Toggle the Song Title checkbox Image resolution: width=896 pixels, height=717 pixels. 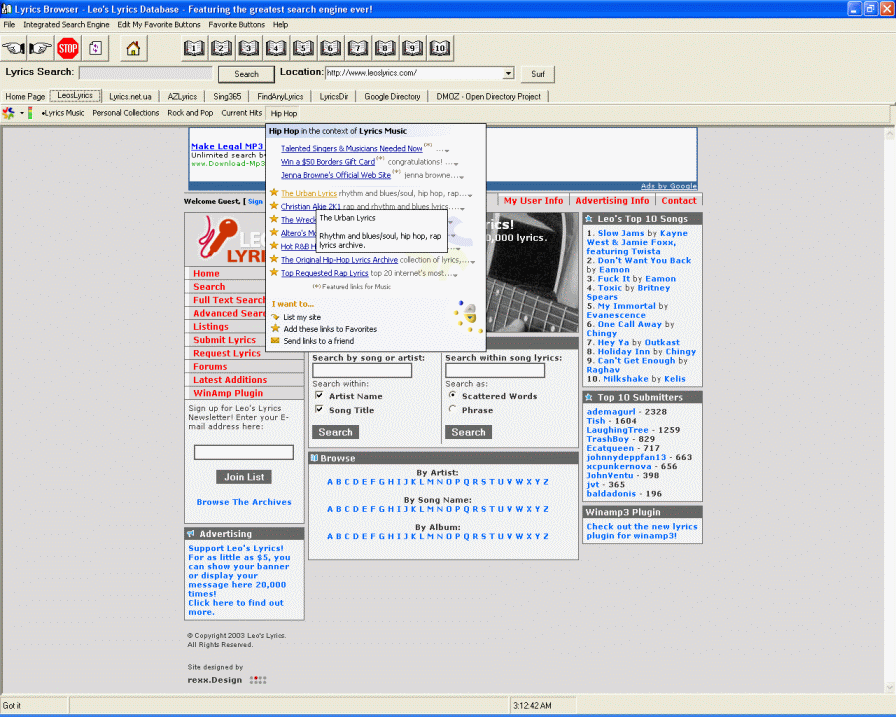point(319,410)
